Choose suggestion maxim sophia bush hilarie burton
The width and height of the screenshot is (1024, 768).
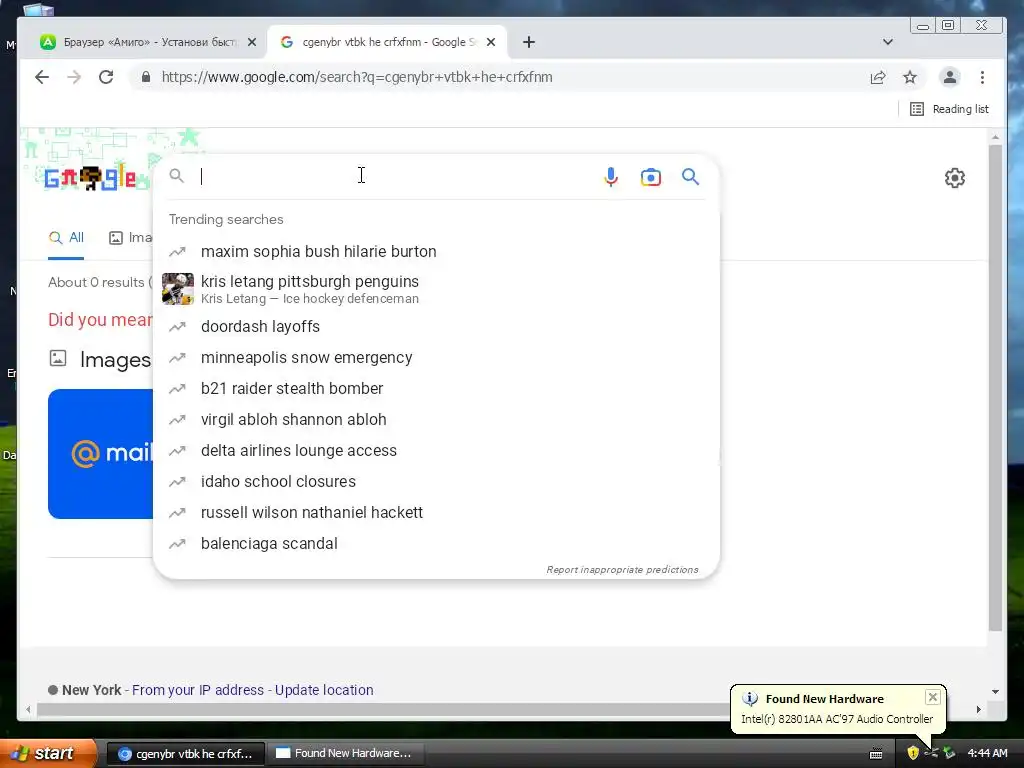click(x=436, y=251)
